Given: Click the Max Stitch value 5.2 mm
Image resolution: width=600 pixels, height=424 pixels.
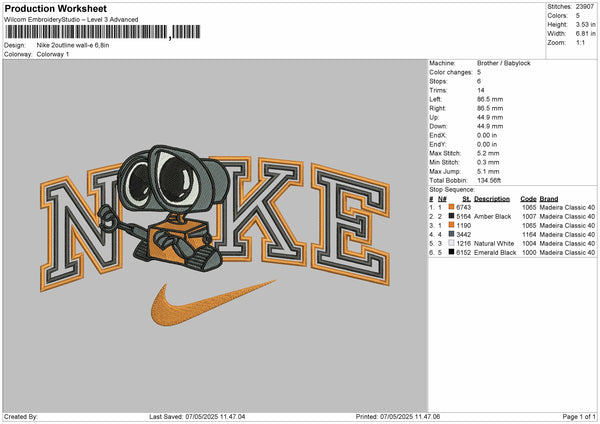Looking at the screenshot, I should pos(488,153).
